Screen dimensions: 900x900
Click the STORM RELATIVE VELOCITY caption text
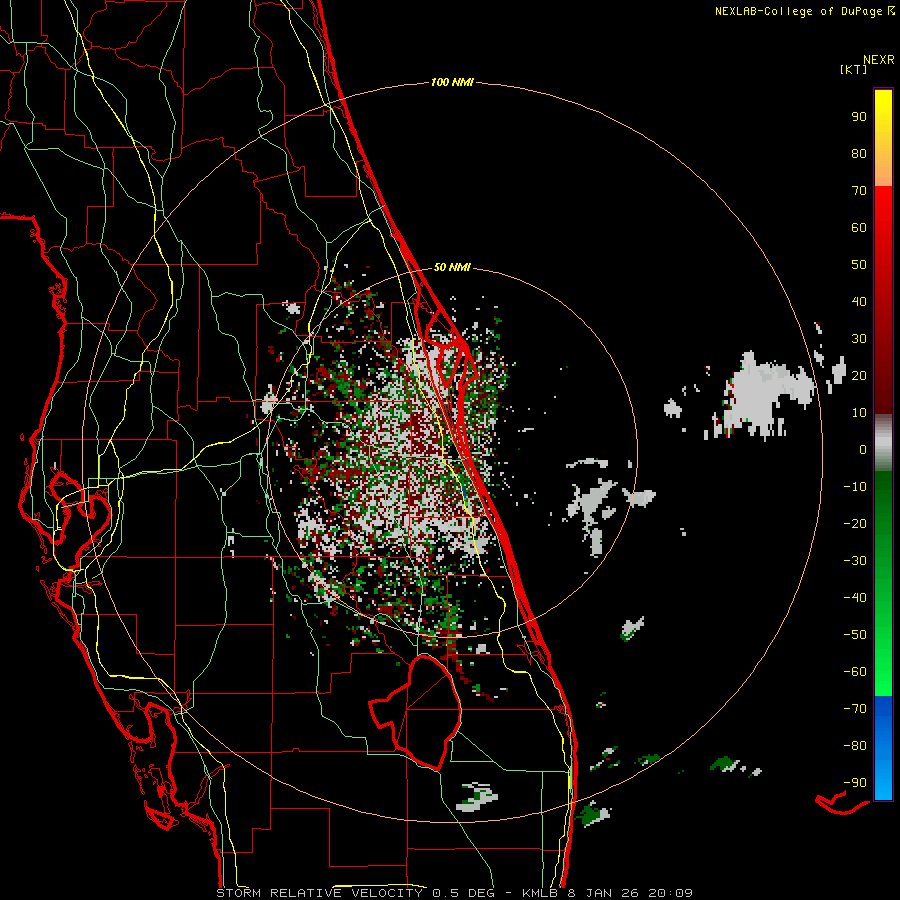(x=322, y=893)
